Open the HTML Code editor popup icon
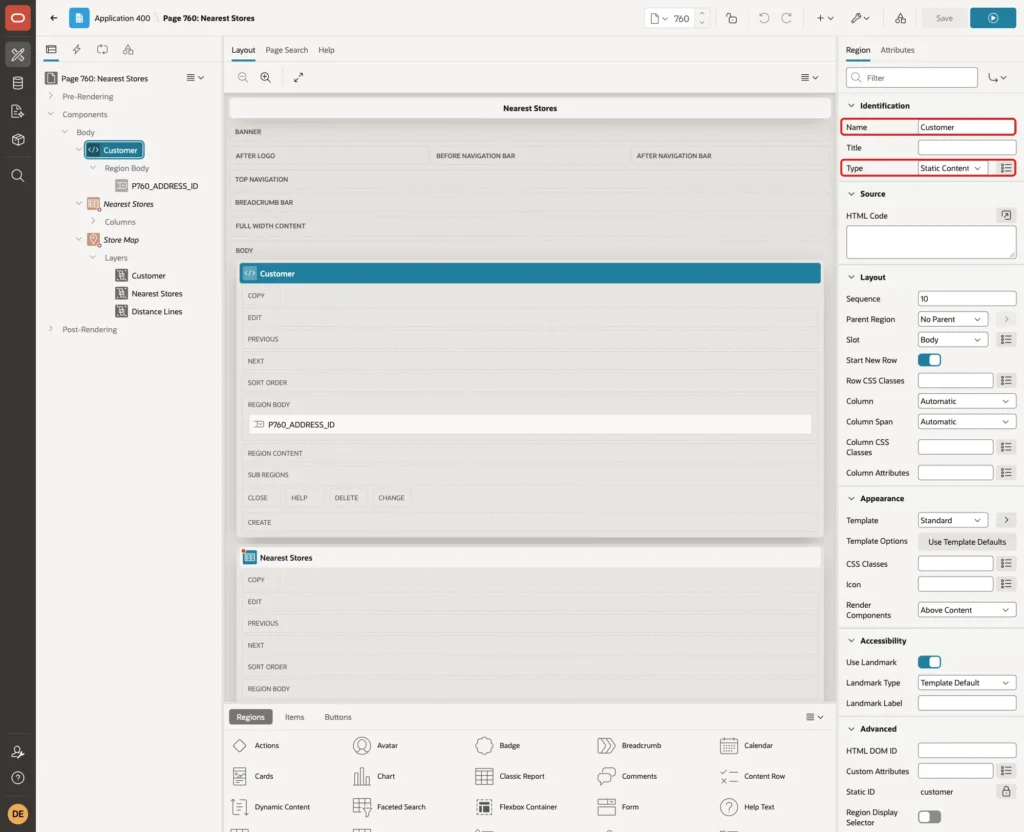The image size is (1024, 832). (1006, 215)
